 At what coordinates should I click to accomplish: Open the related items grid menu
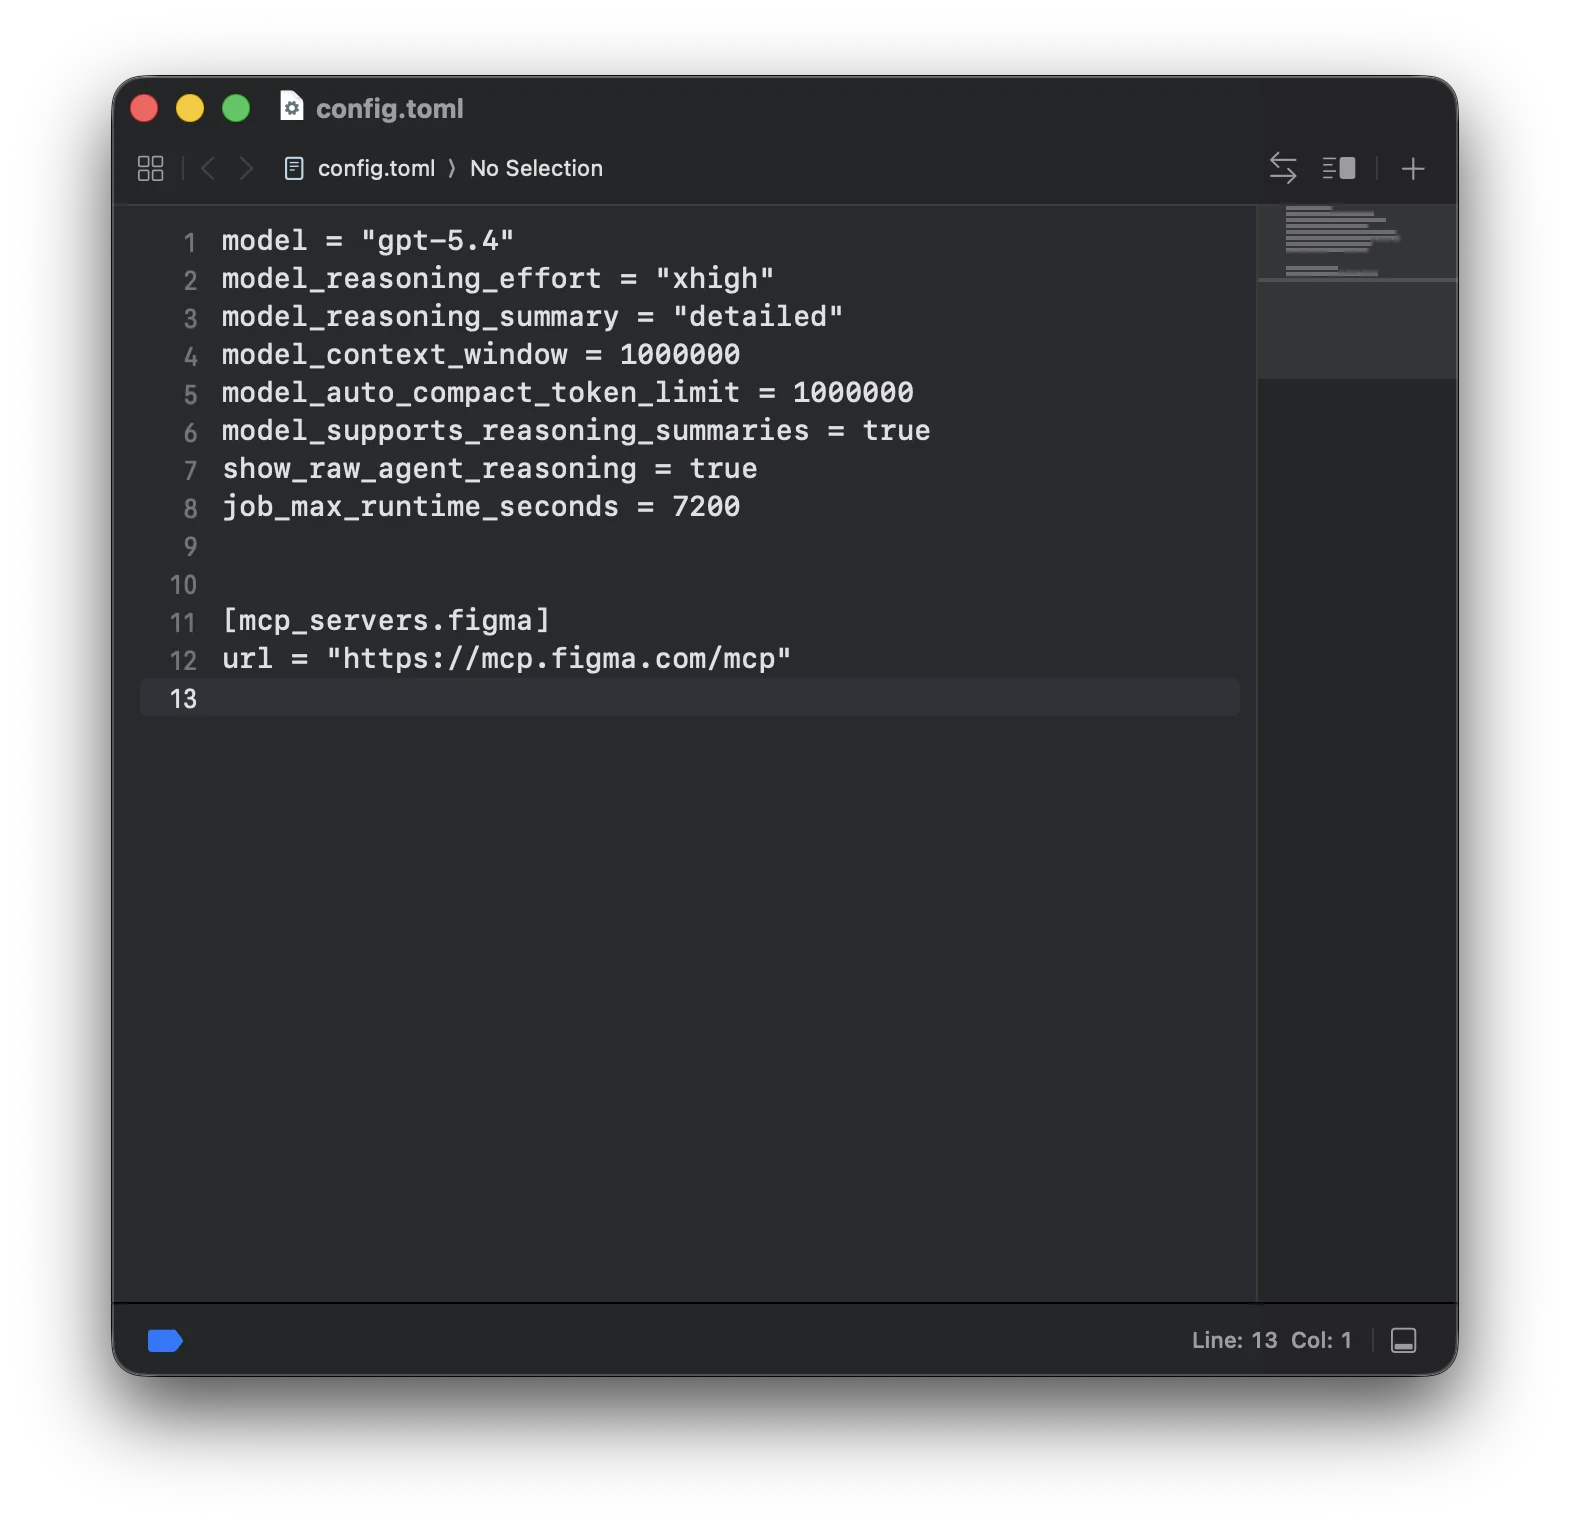pyautogui.click(x=150, y=168)
